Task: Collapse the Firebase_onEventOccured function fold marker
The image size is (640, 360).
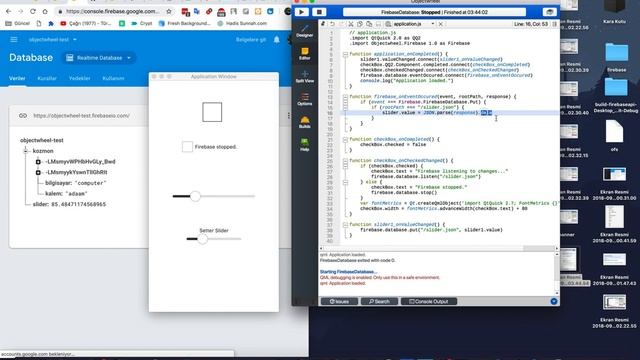Action: click(x=345, y=97)
